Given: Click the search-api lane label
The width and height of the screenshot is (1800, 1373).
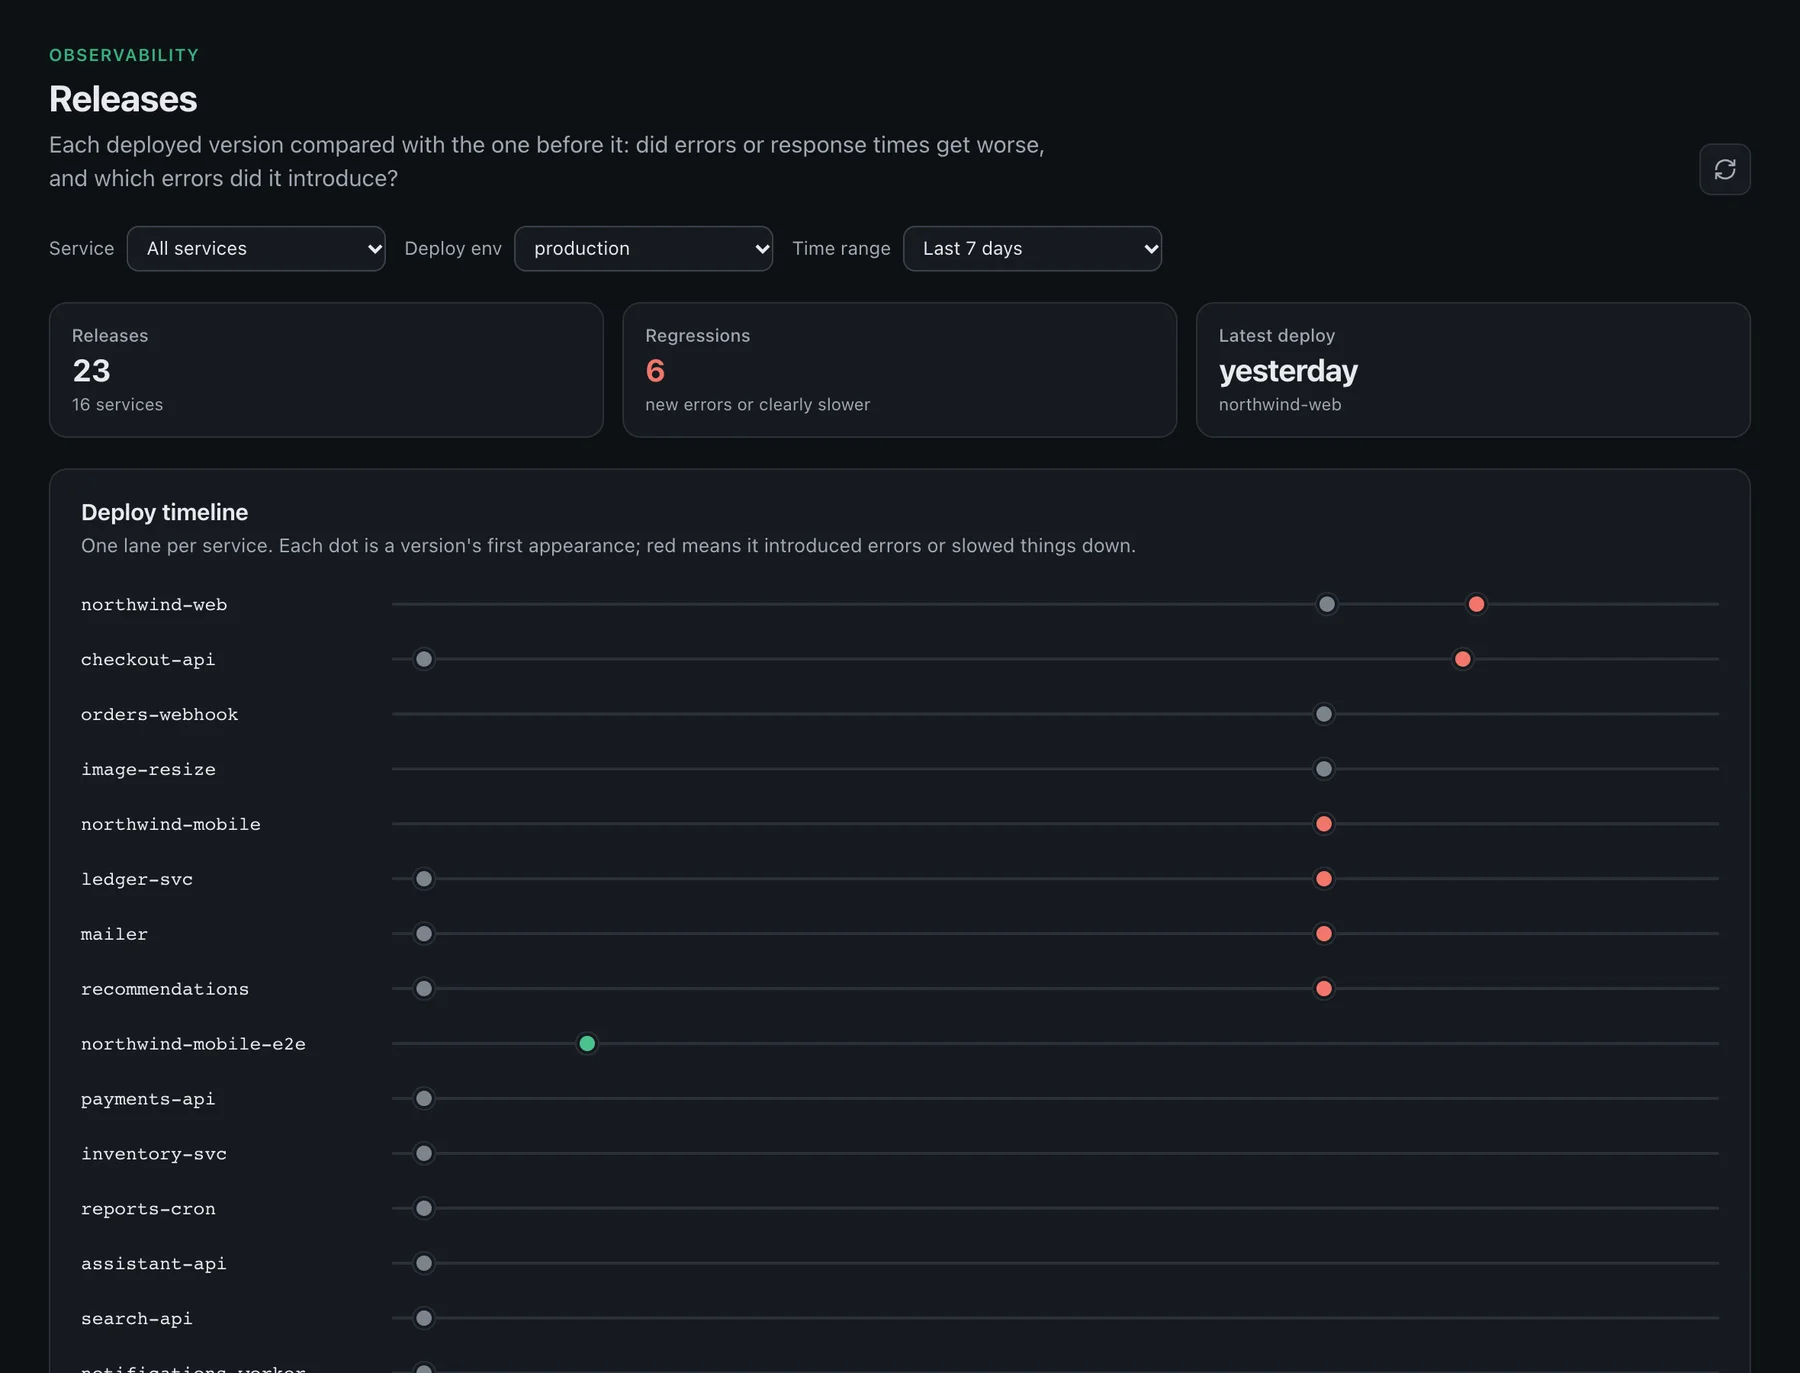Looking at the screenshot, I should [x=137, y=1319].
